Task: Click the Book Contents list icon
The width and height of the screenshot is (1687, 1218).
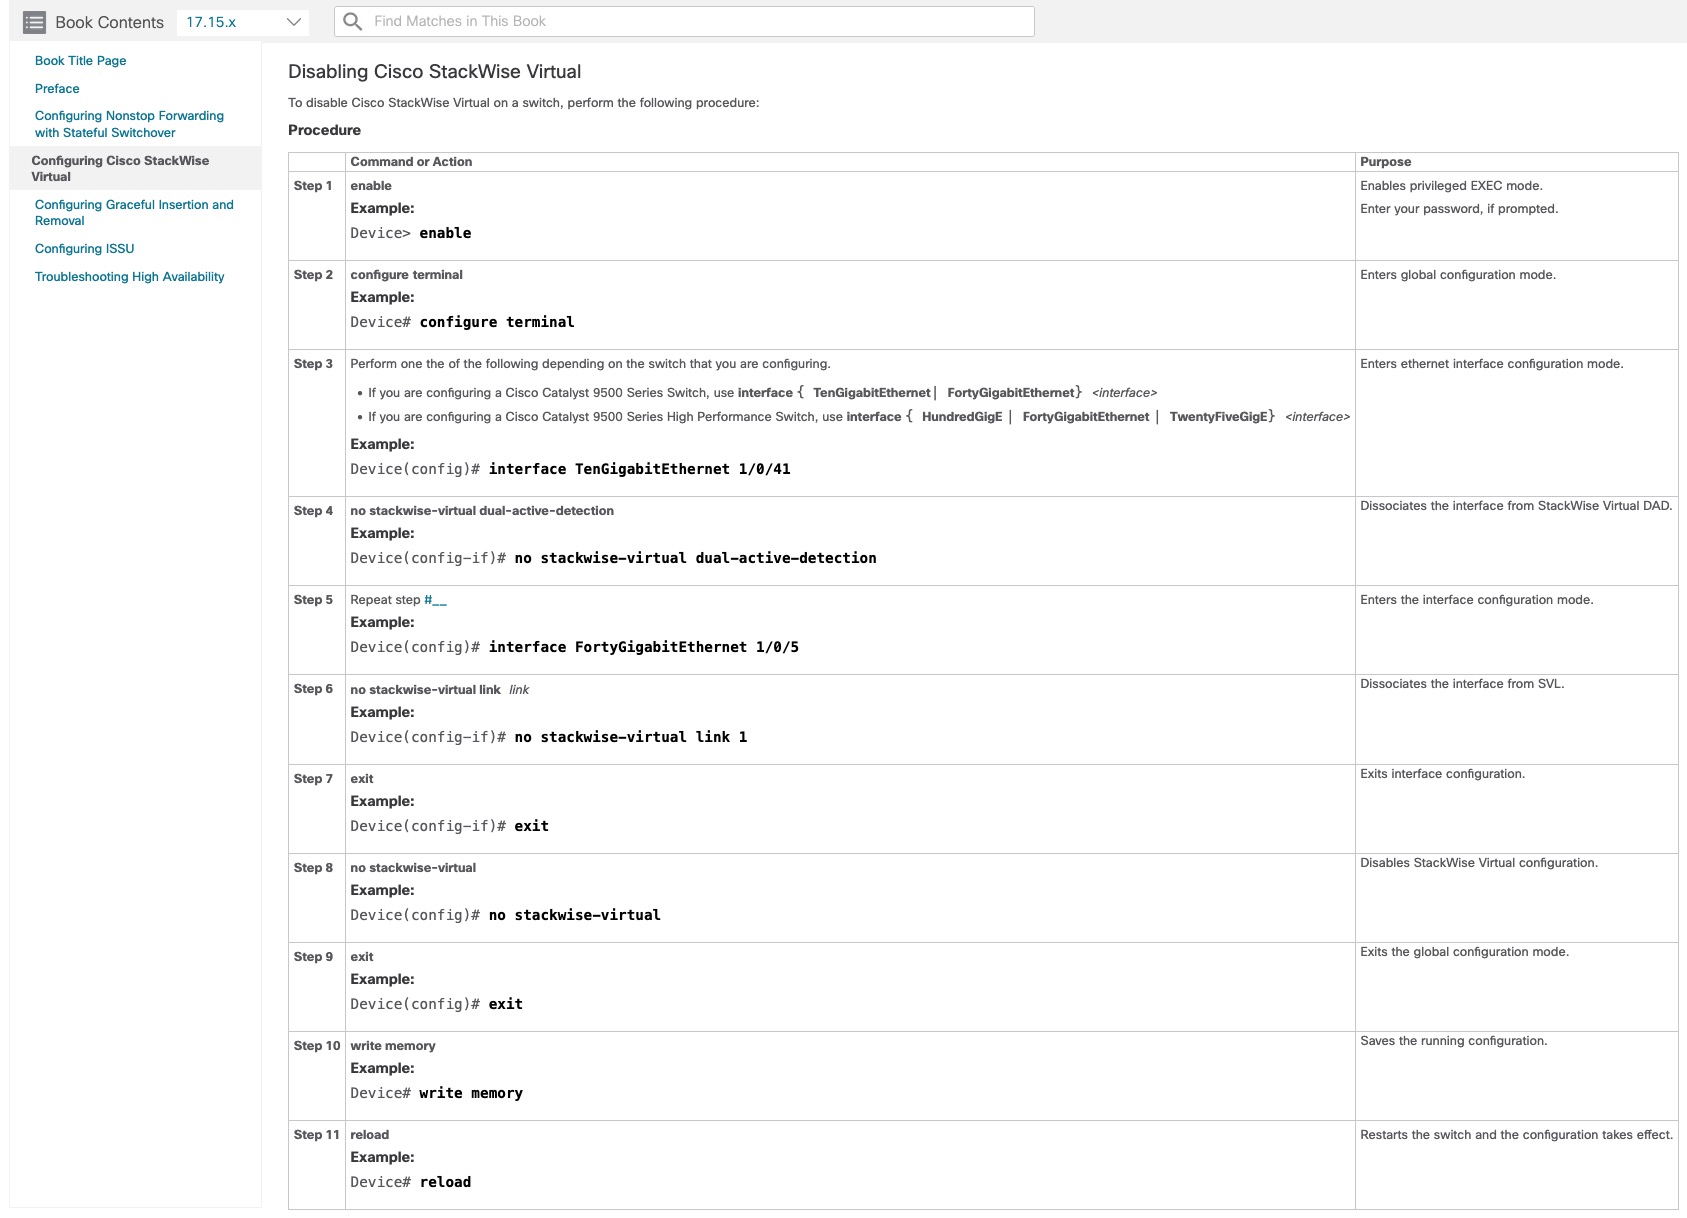Action: tap(34, 22)
